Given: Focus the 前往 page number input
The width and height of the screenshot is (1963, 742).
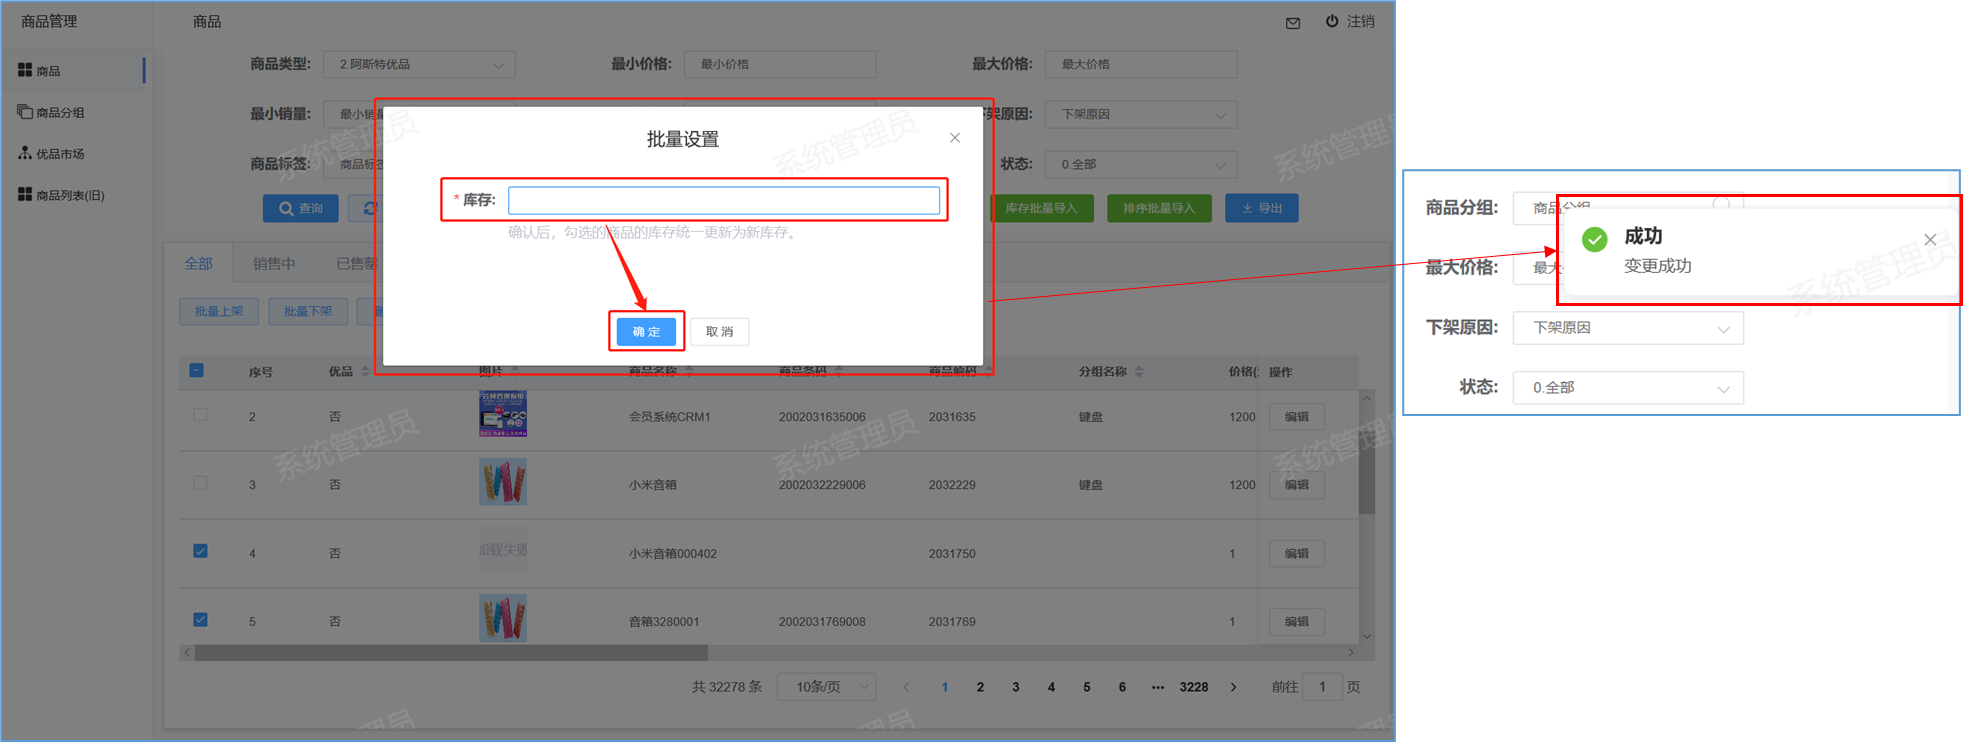Looking at the screenshot, I should (1322, 687).
